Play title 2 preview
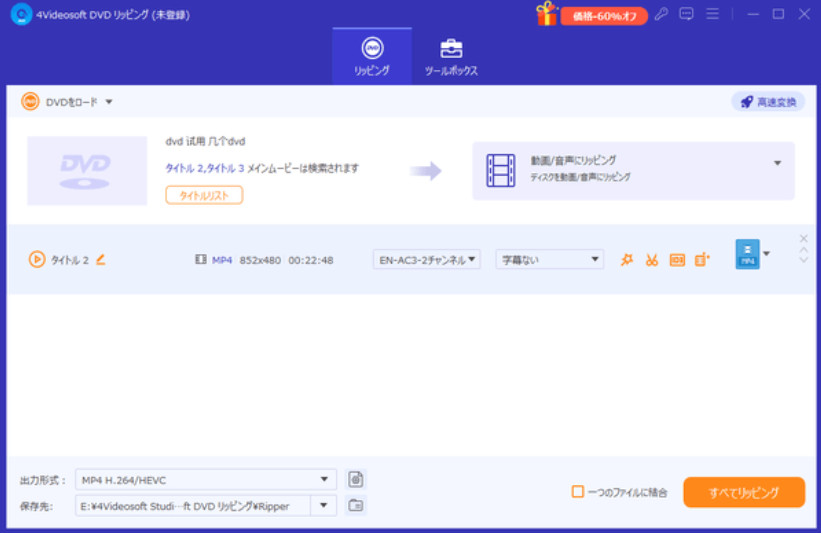The height and width of the screenshot is (533, 821). (x=37, y=259)
